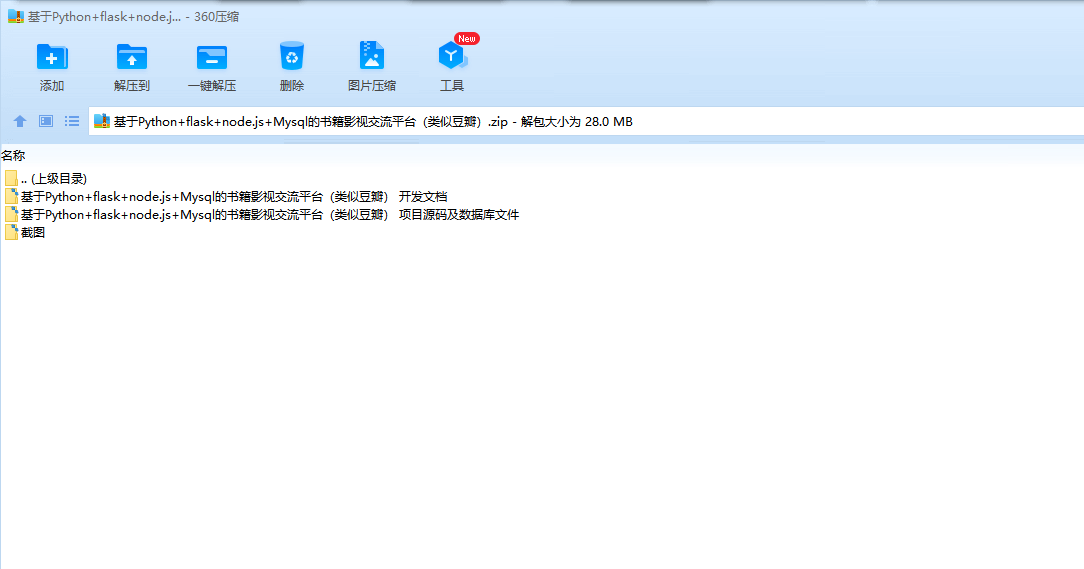Click the 360压缩 app icon in title bar

[15, 16]
